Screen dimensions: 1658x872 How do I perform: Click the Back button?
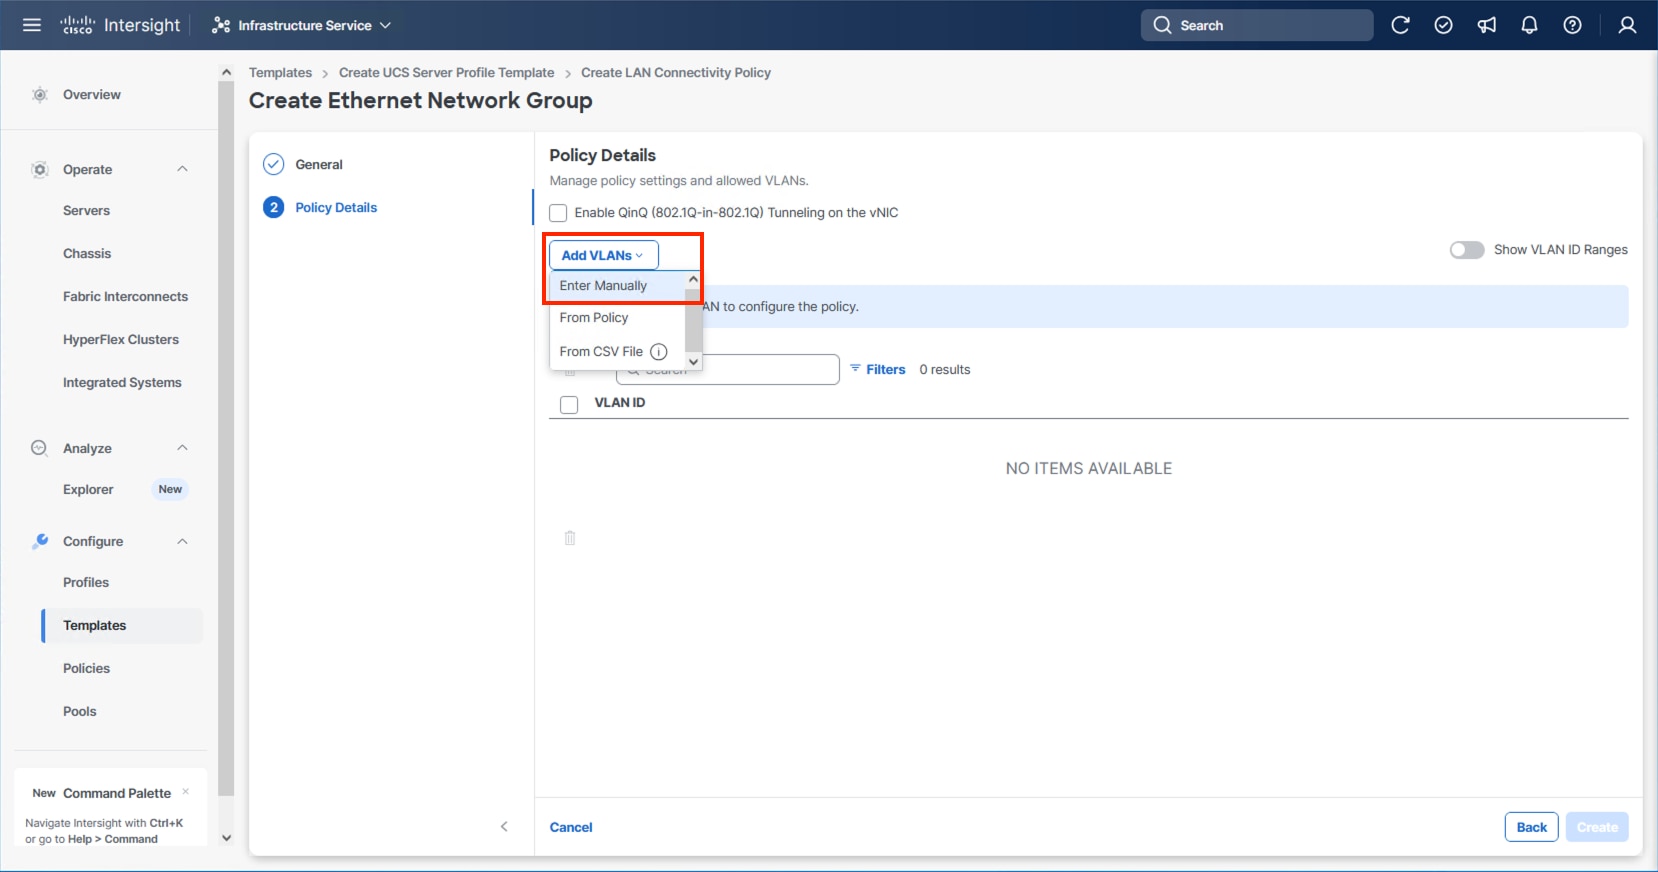click(1531, 827)
